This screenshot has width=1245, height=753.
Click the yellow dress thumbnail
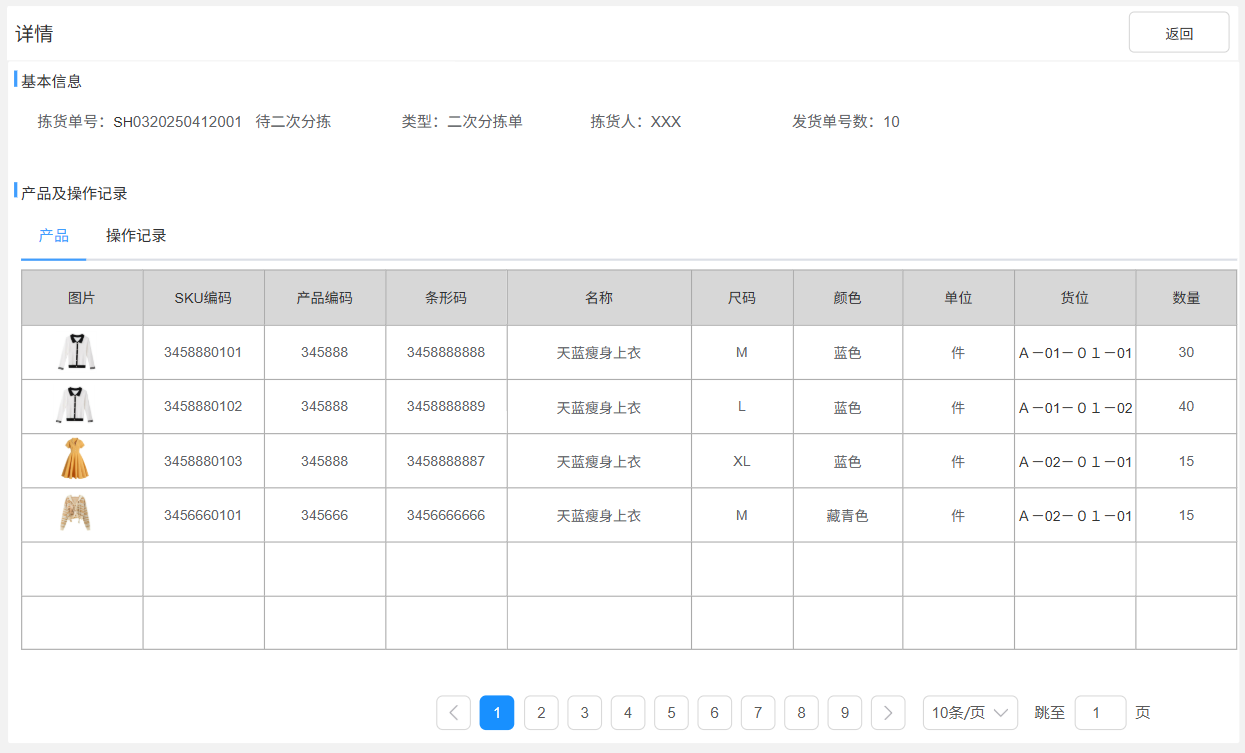pos(75,461)
